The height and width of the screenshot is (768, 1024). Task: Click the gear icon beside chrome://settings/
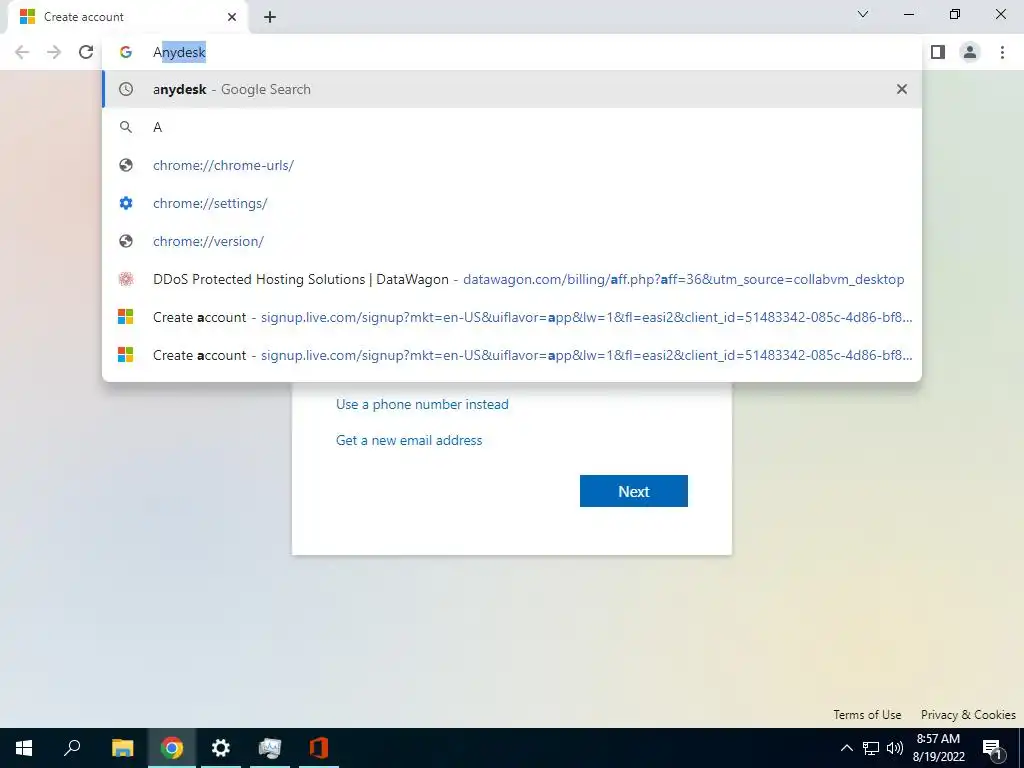(x=126, y=203)
